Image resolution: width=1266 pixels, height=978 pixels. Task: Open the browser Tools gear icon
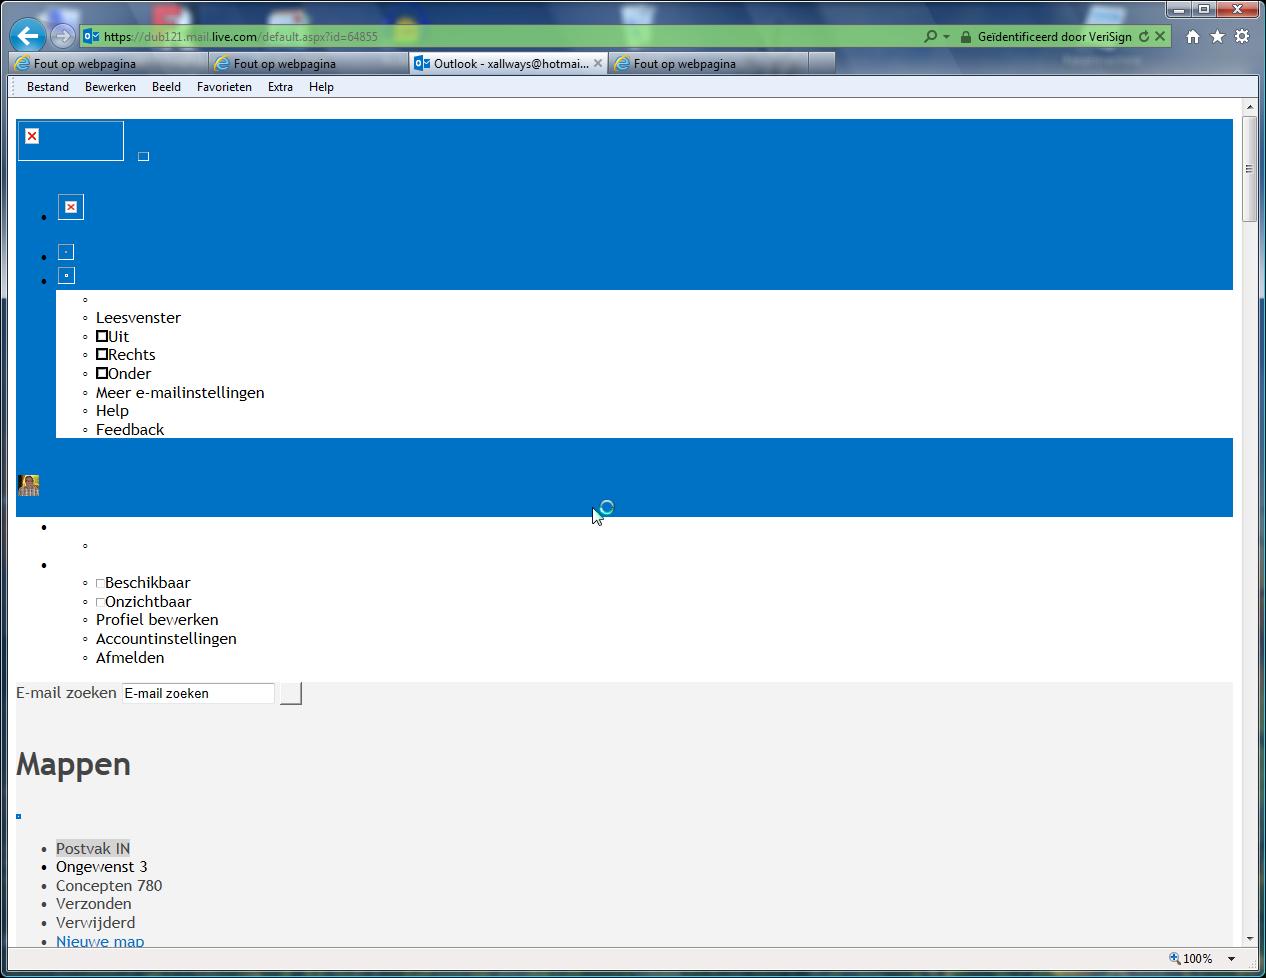click(x=1241, y=36)
